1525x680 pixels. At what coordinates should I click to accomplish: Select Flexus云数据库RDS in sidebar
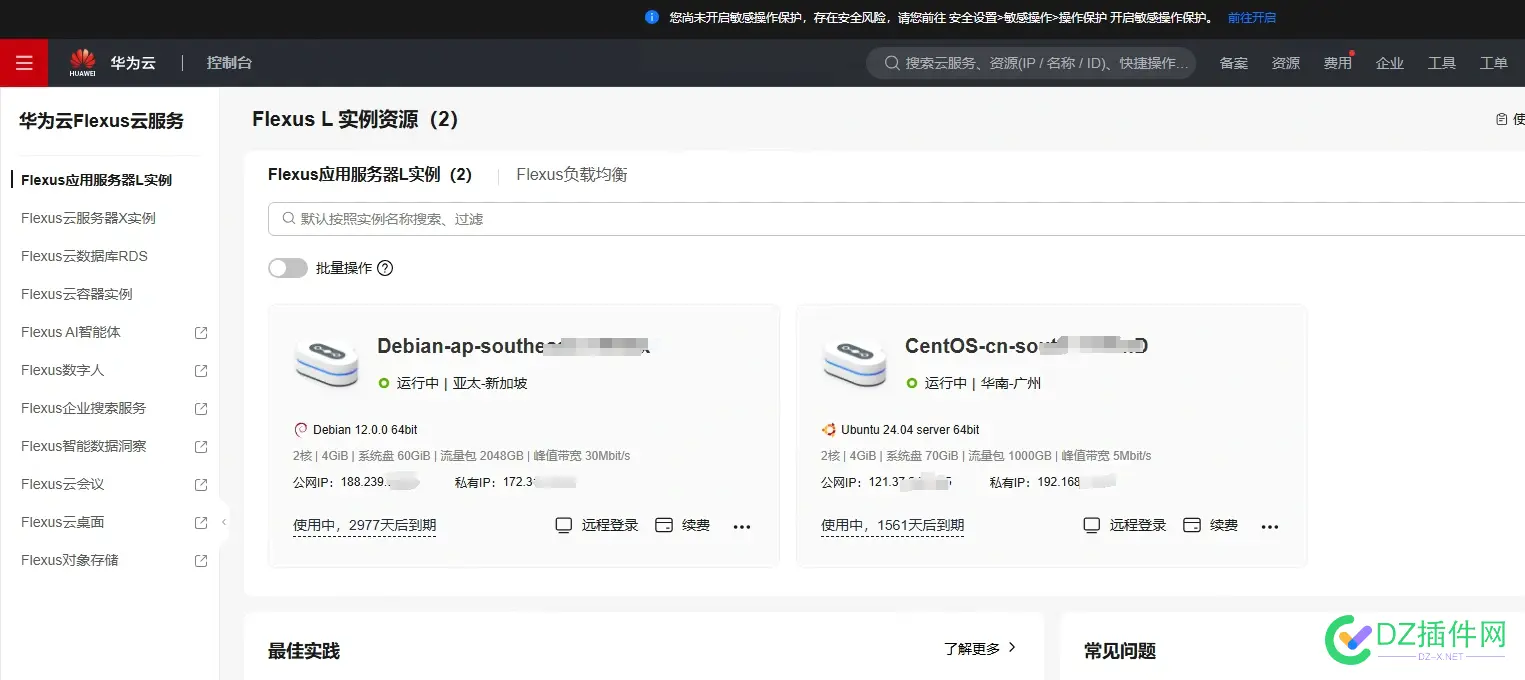point(84,256)
